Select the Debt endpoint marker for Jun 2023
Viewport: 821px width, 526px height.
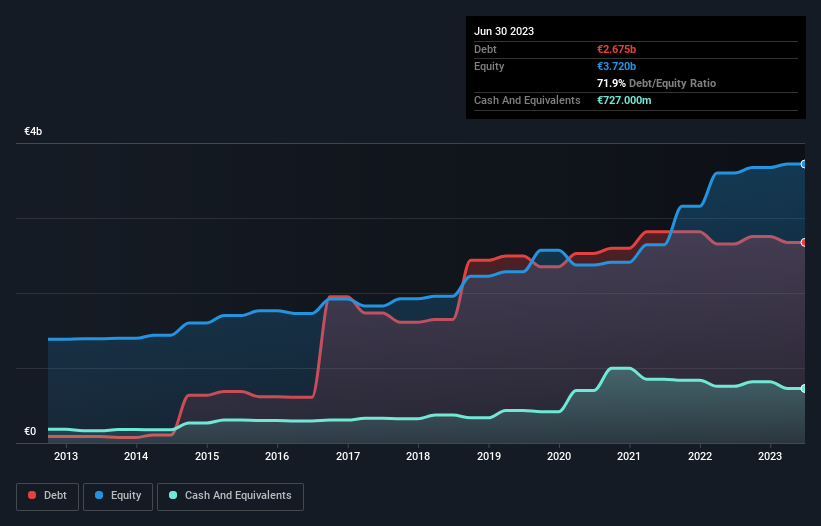(804, 242)
